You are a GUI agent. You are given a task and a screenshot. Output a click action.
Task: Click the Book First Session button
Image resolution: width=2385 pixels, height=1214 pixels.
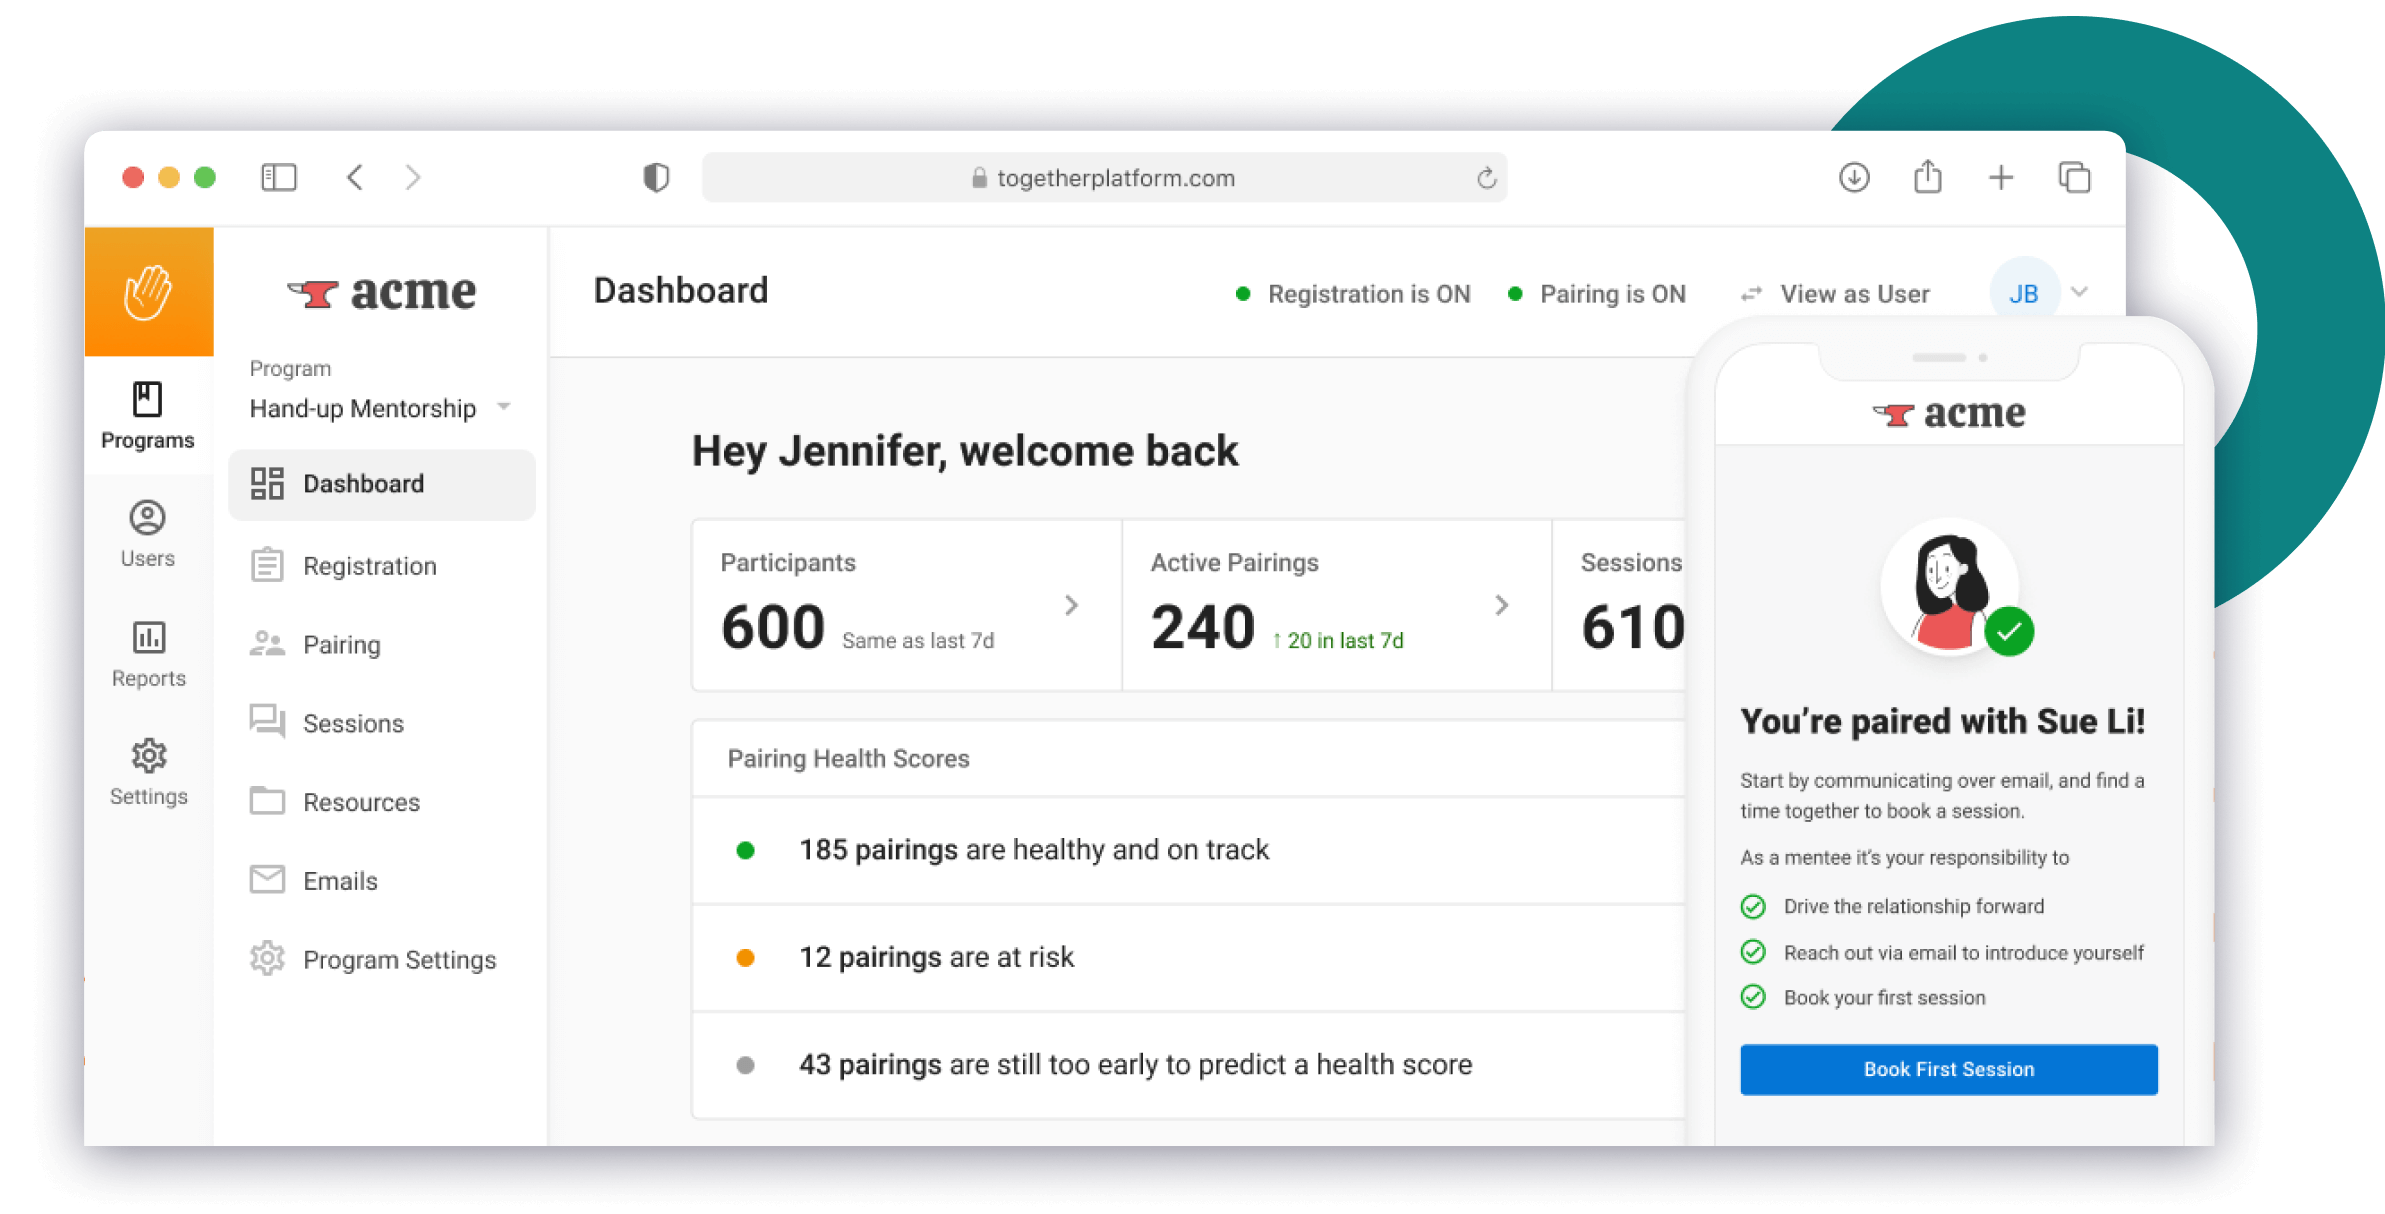pyautogui.click(x=1949, y=1069)
